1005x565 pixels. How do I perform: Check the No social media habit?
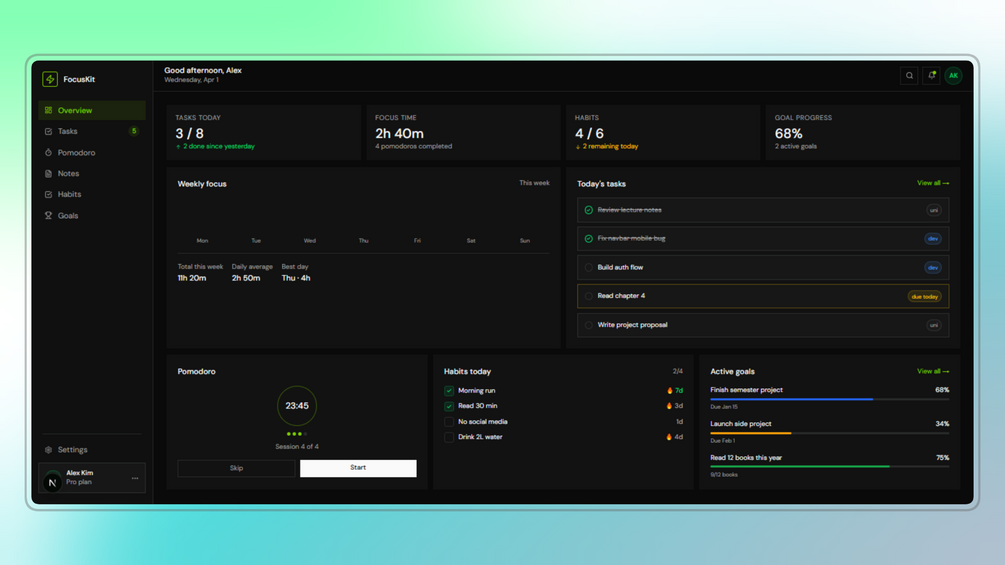point(449,422)
